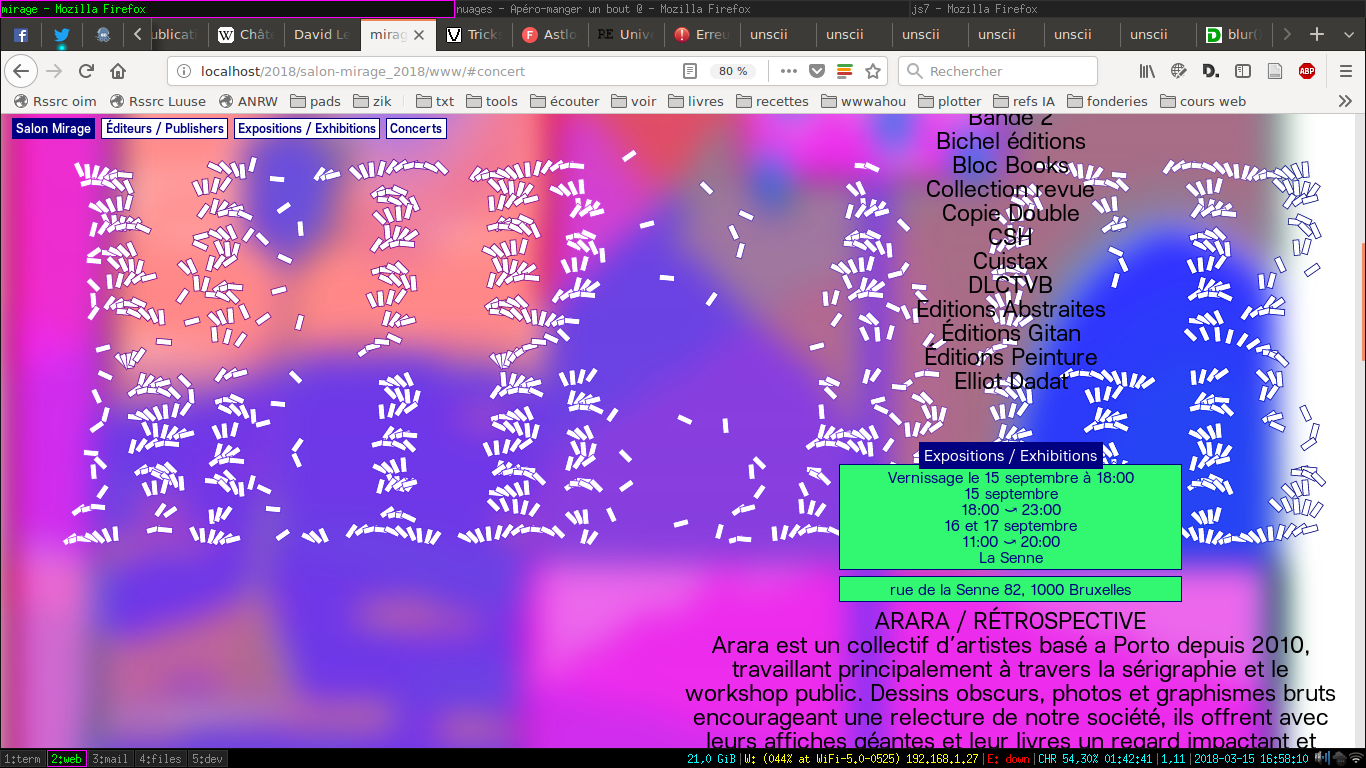This screenshot has height=768, width=1366.
Task: Bookmark this page with the star icon
Action: click(x=873, y=71)
